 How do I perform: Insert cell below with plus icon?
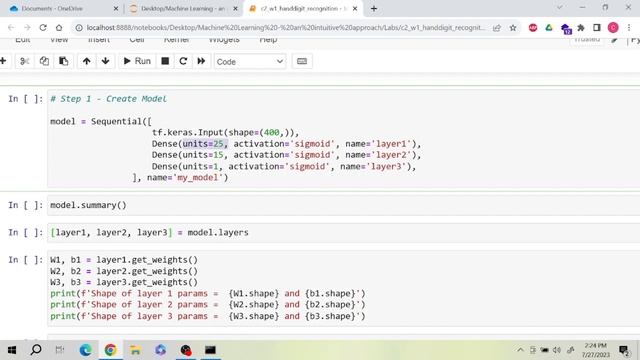pos(4,61)
